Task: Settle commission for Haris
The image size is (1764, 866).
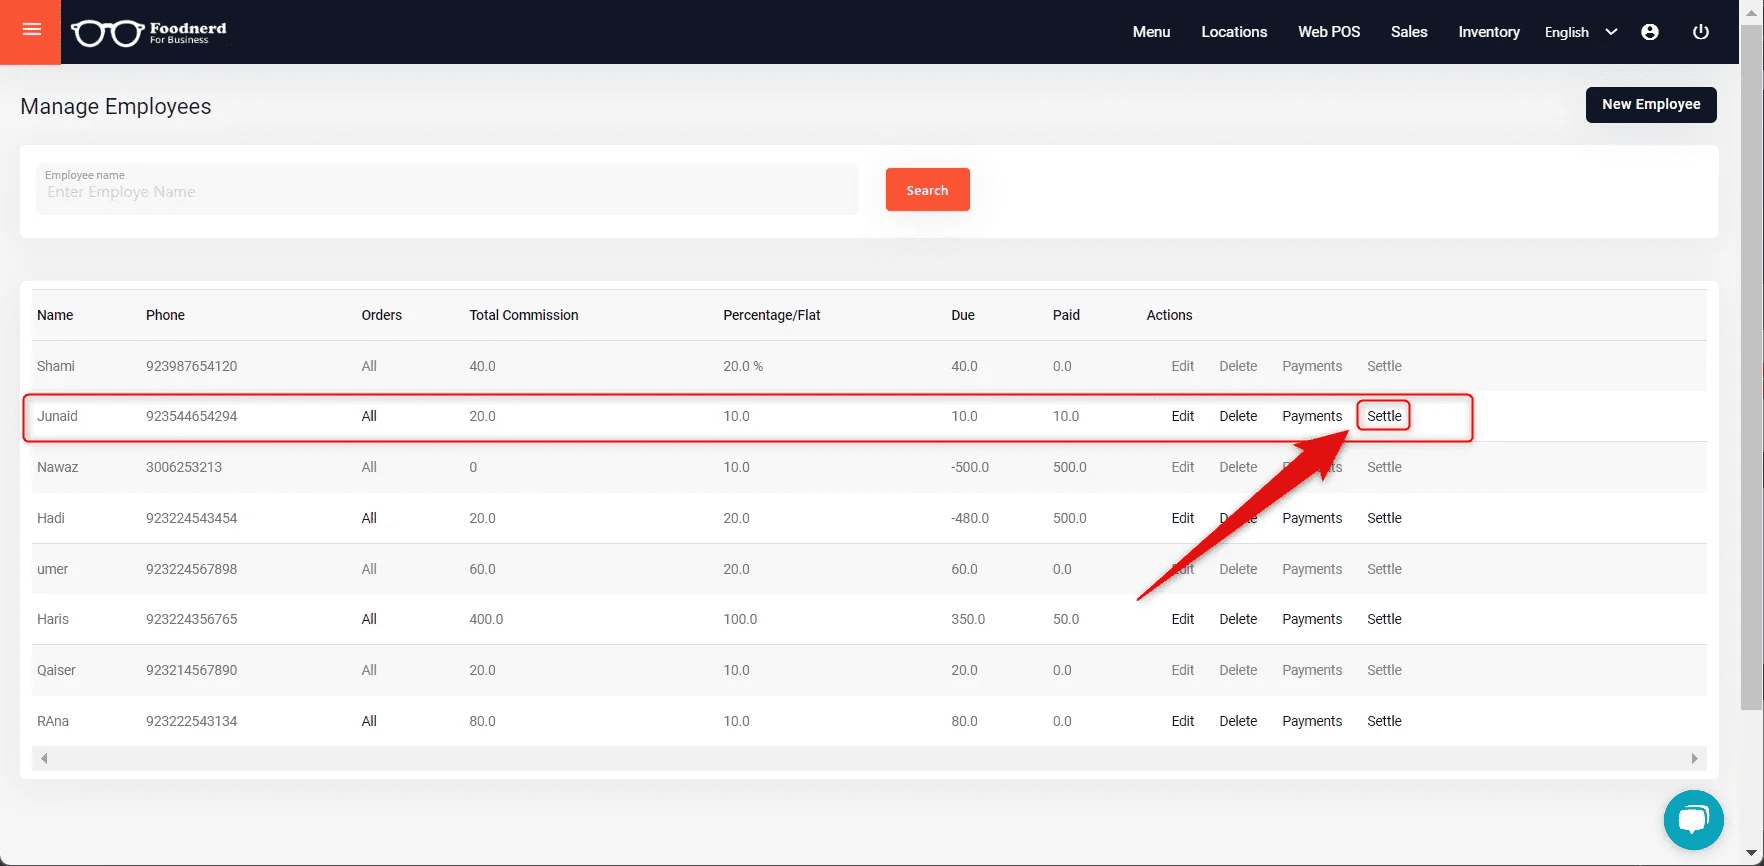Action: click(x=1384, y=619)
